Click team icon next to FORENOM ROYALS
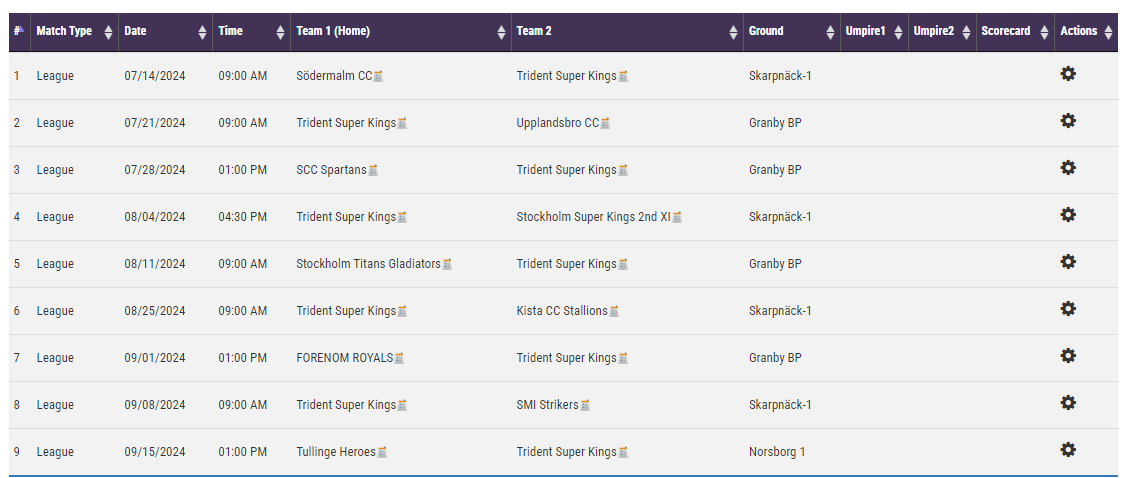Viewport: 1122px width, 478px height. coord(399,359)
